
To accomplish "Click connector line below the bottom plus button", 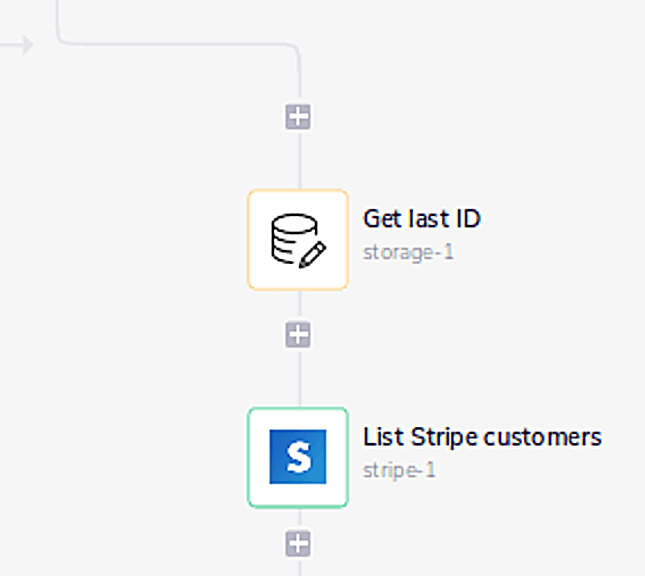I will [299, 567].
